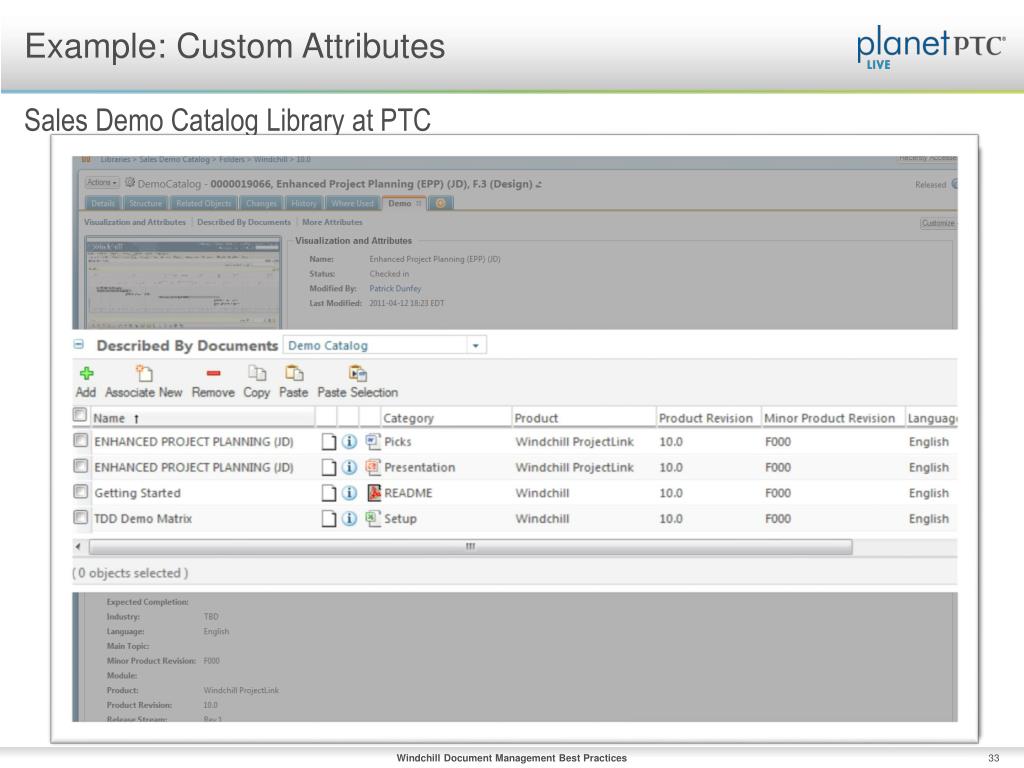Click blank page icon in TDD Demo Matrix row
Screen dimensions: 1024x768
(329, 519)
